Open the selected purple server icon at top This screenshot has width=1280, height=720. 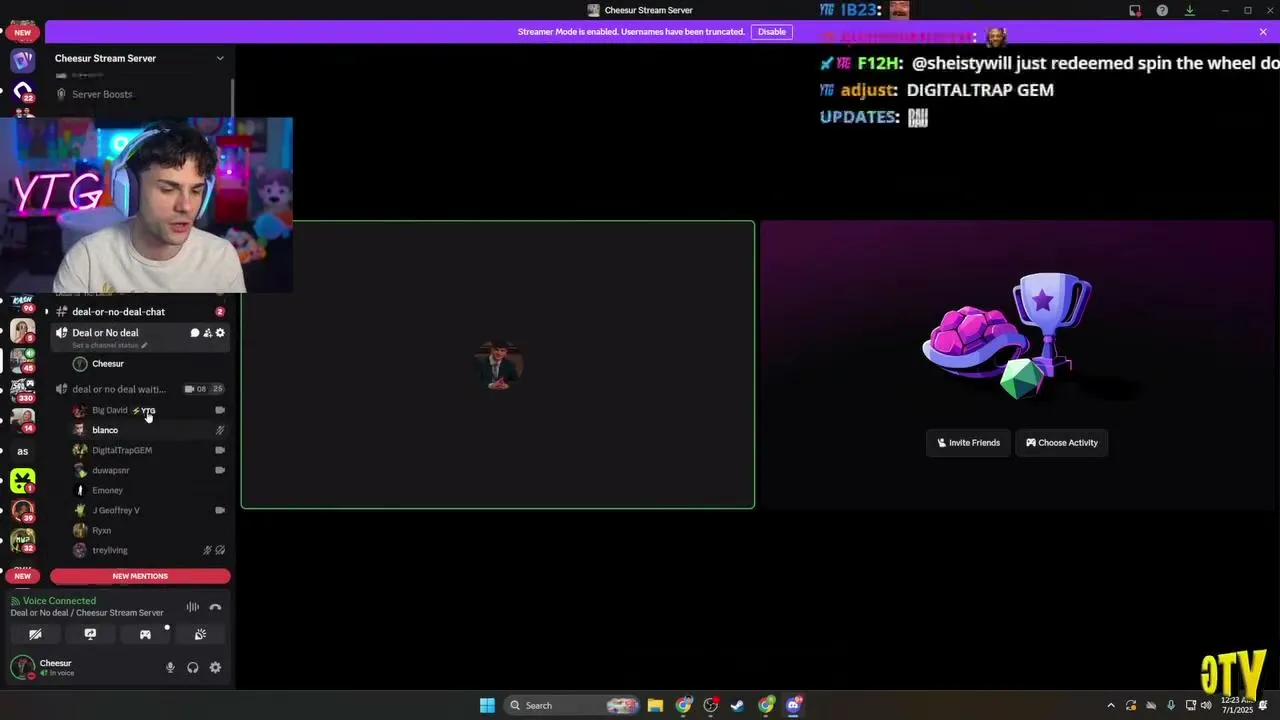22,60
